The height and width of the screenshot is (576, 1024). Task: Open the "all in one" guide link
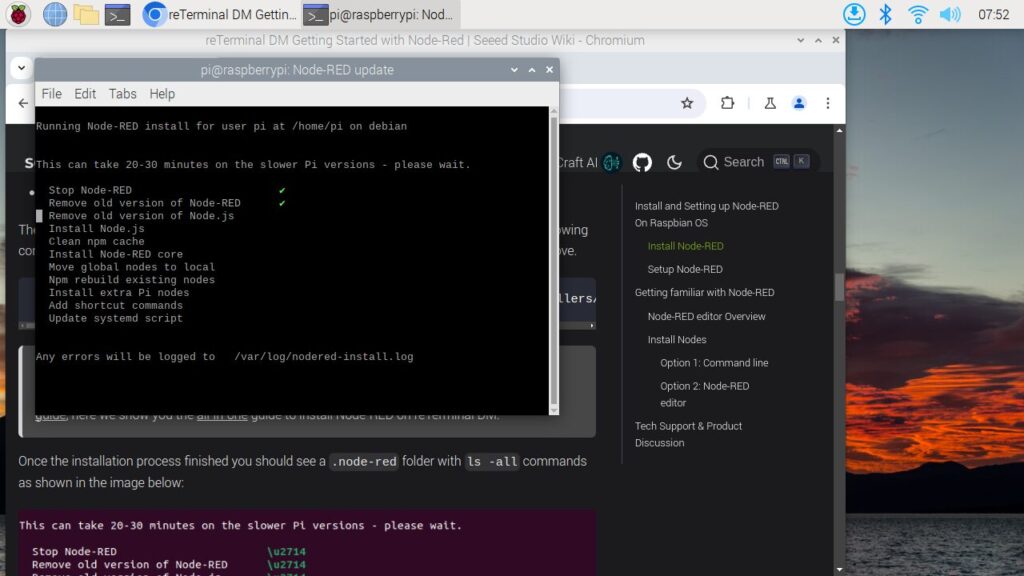[x=222, y=416]
